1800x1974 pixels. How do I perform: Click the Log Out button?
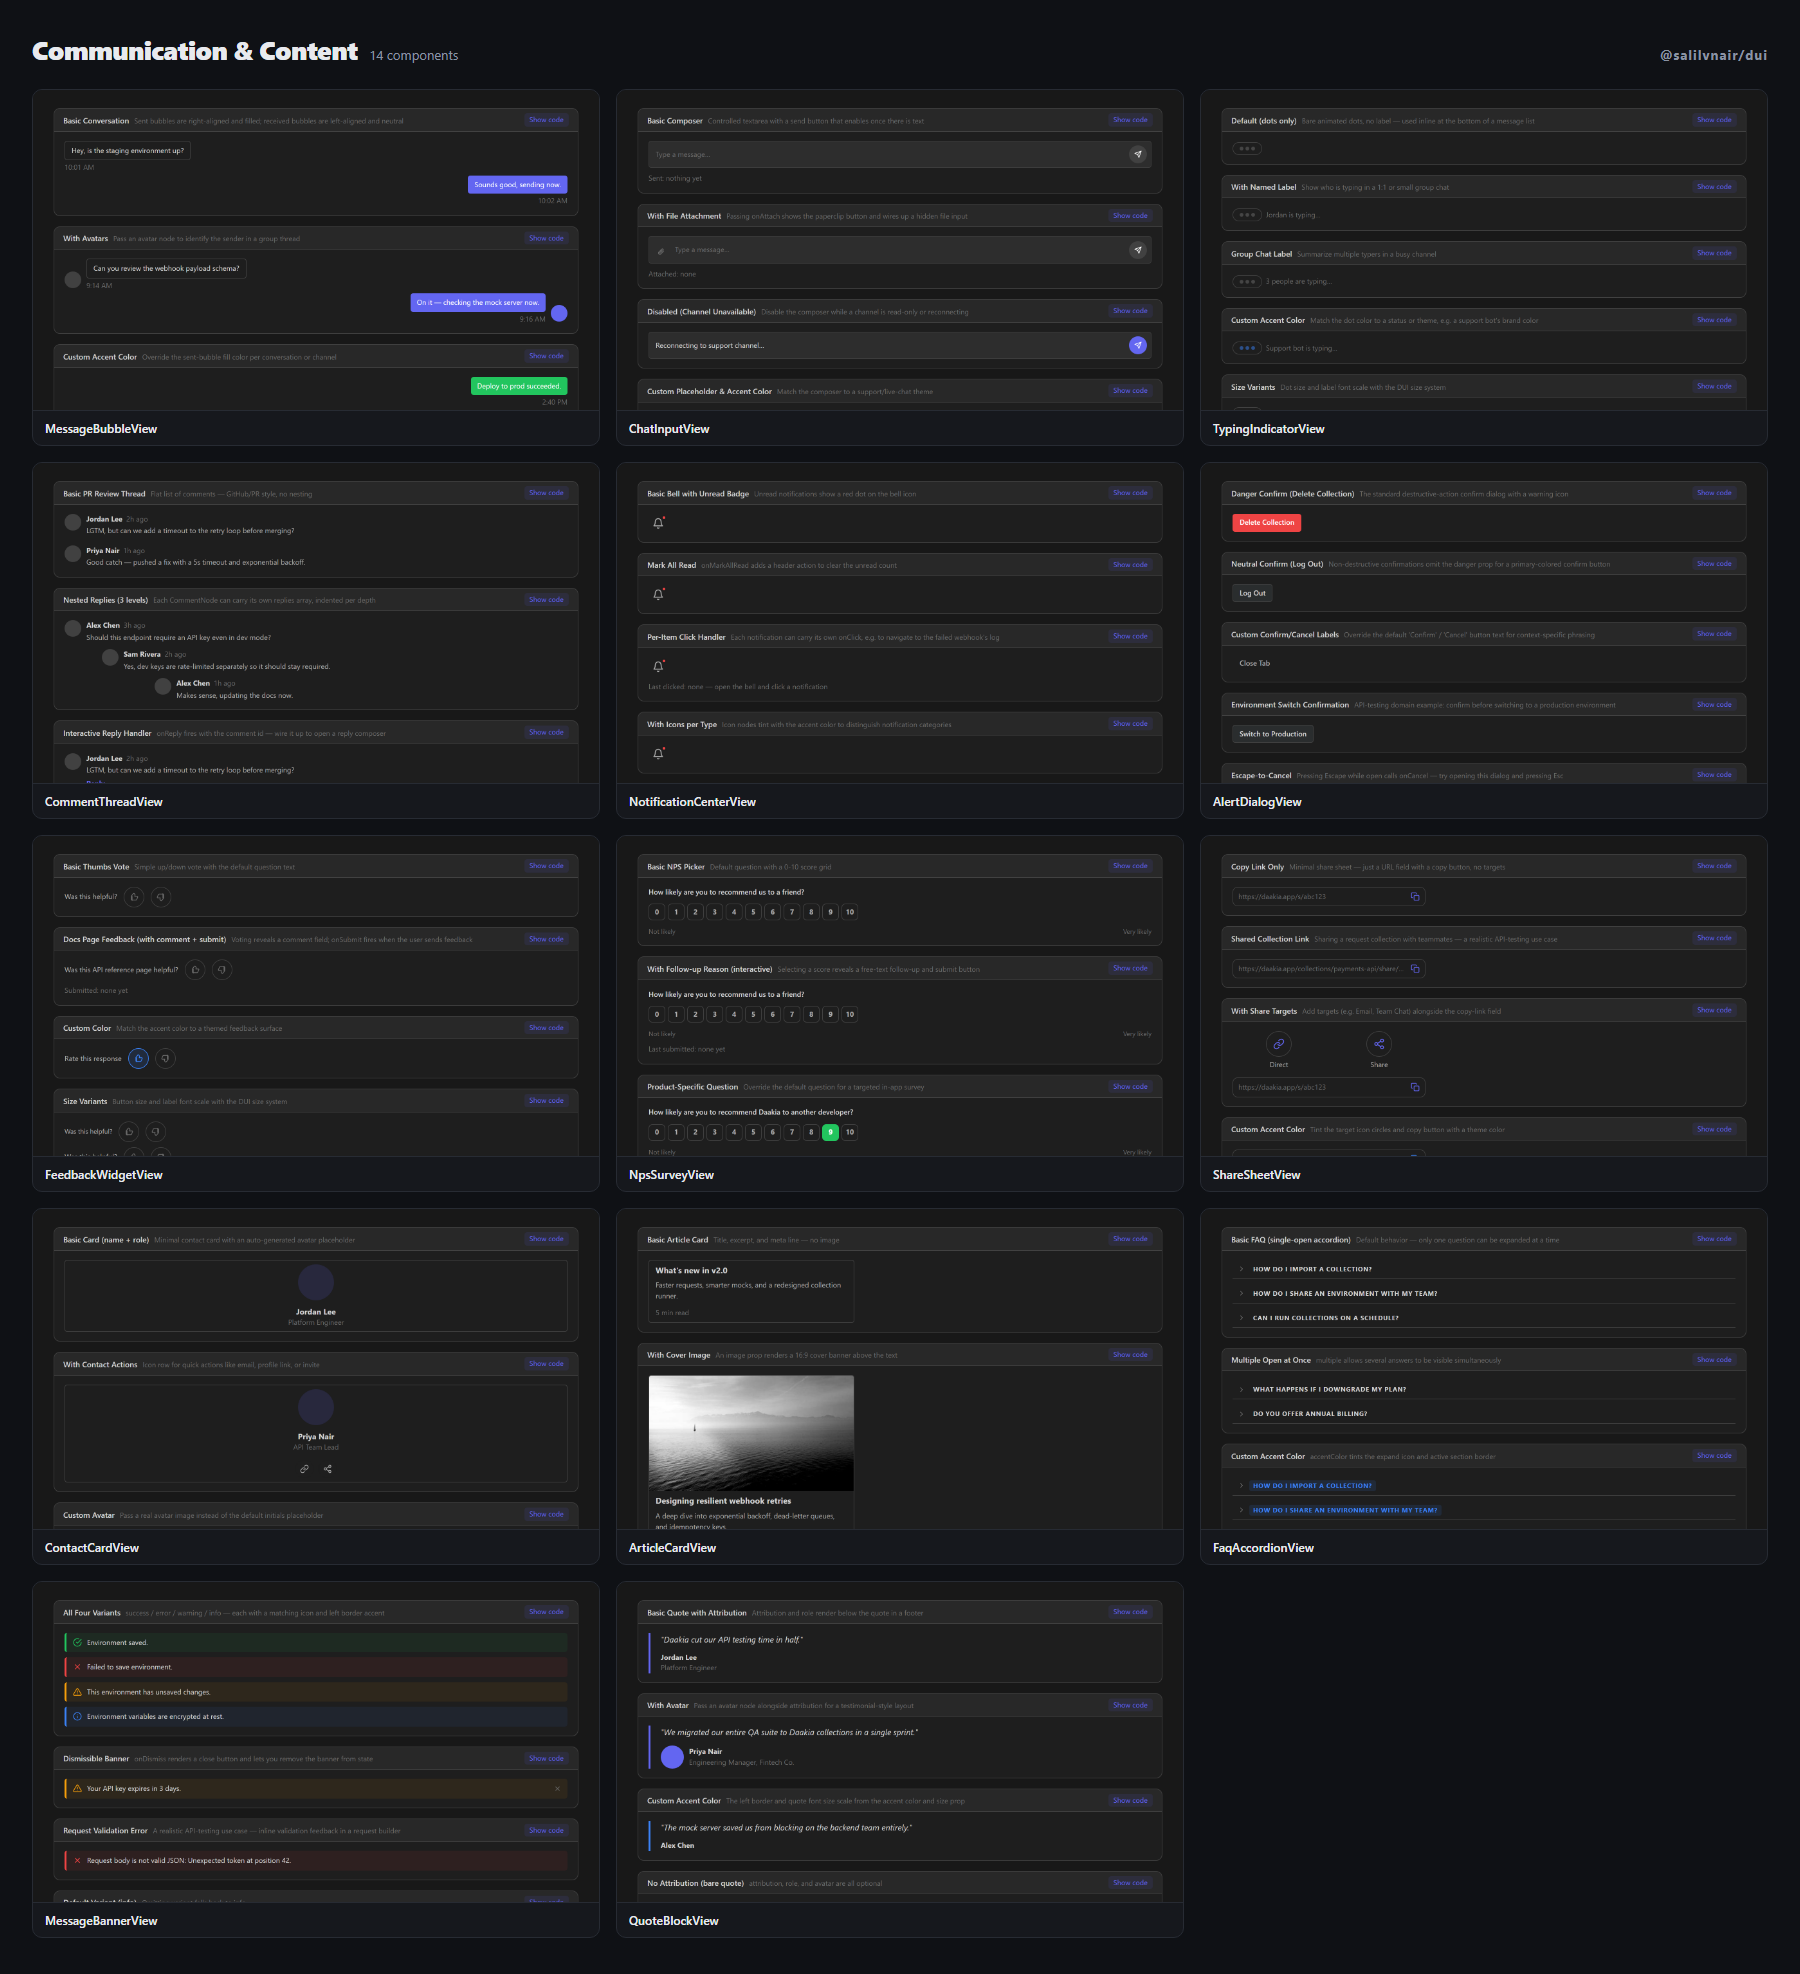(x=1252, y=593)
